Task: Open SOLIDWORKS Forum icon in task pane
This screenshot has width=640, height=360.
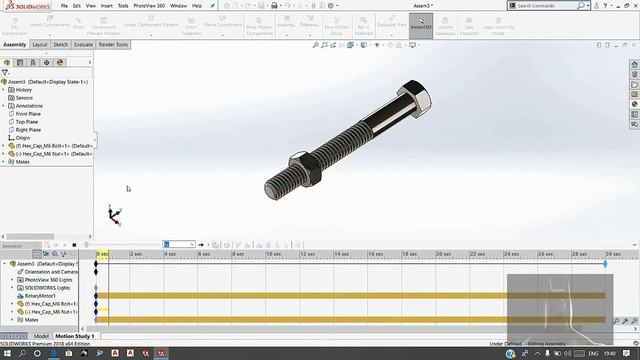Action: coord(634,124)
